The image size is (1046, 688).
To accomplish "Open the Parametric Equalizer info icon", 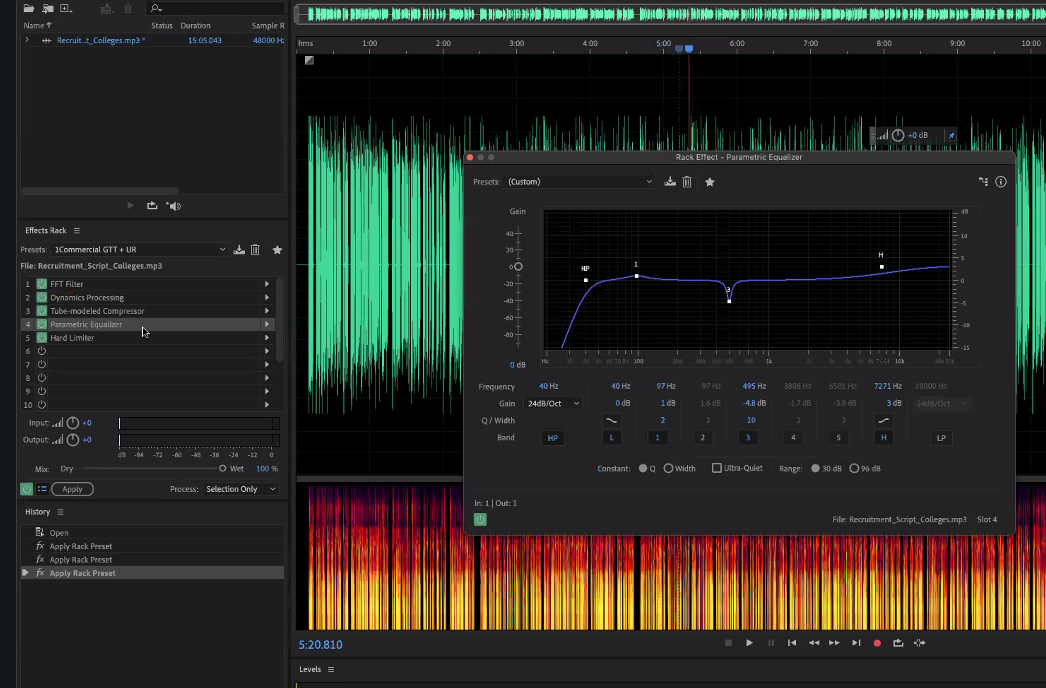I will [x=1001, y=182].
